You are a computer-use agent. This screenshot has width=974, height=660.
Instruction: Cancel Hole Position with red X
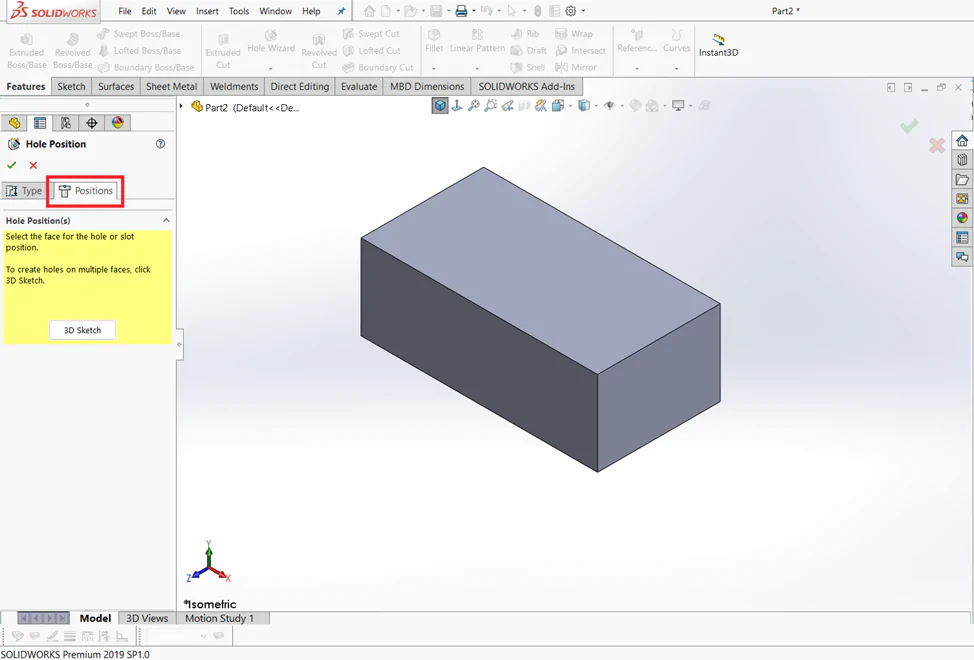(33, 165)
